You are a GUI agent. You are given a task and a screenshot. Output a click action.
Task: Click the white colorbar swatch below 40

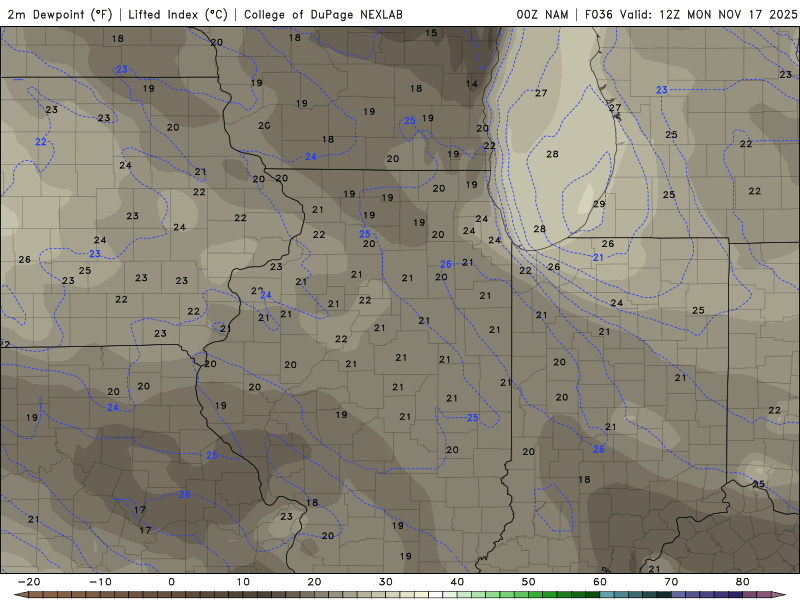pos(436,595)
